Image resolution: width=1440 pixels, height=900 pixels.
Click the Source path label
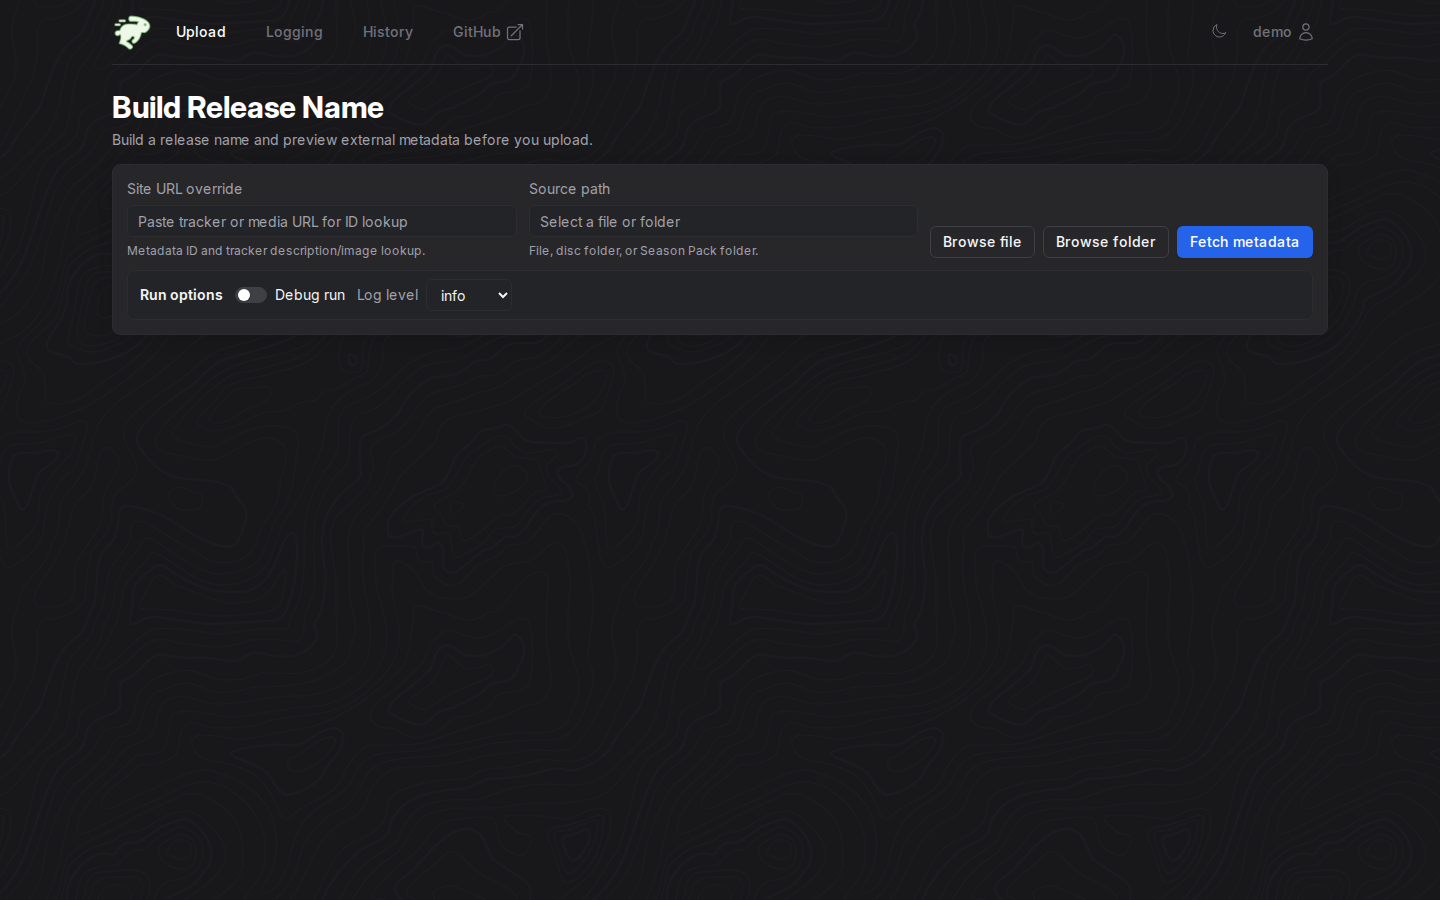(x=569, y=189)
